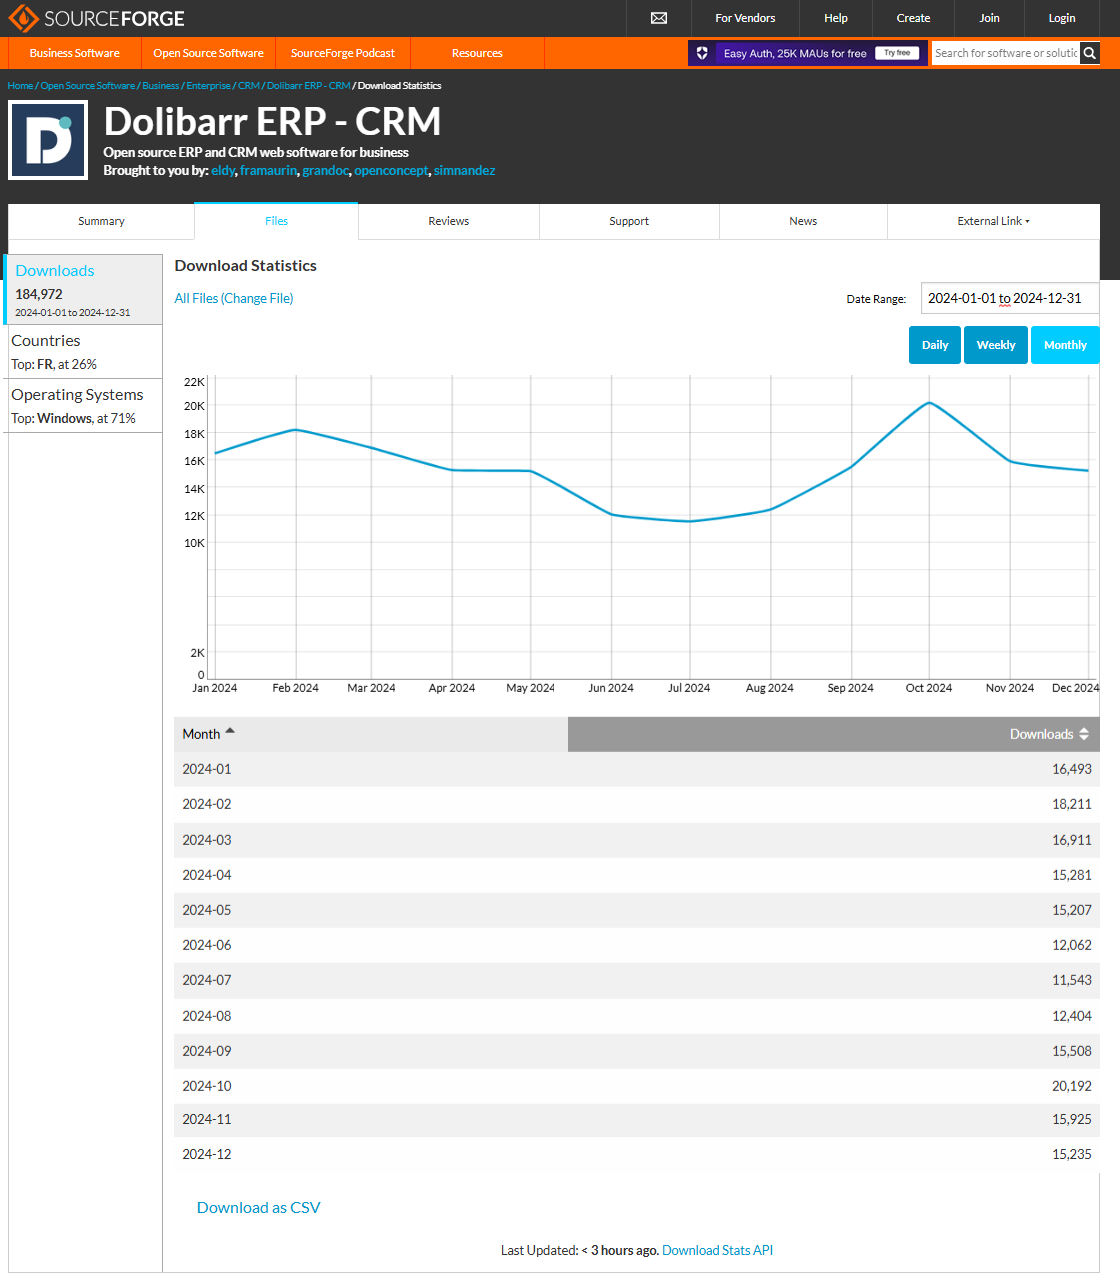The image size is (1120, 1278).
Task: Open openconcept author profile link
Action: (391, 171)
